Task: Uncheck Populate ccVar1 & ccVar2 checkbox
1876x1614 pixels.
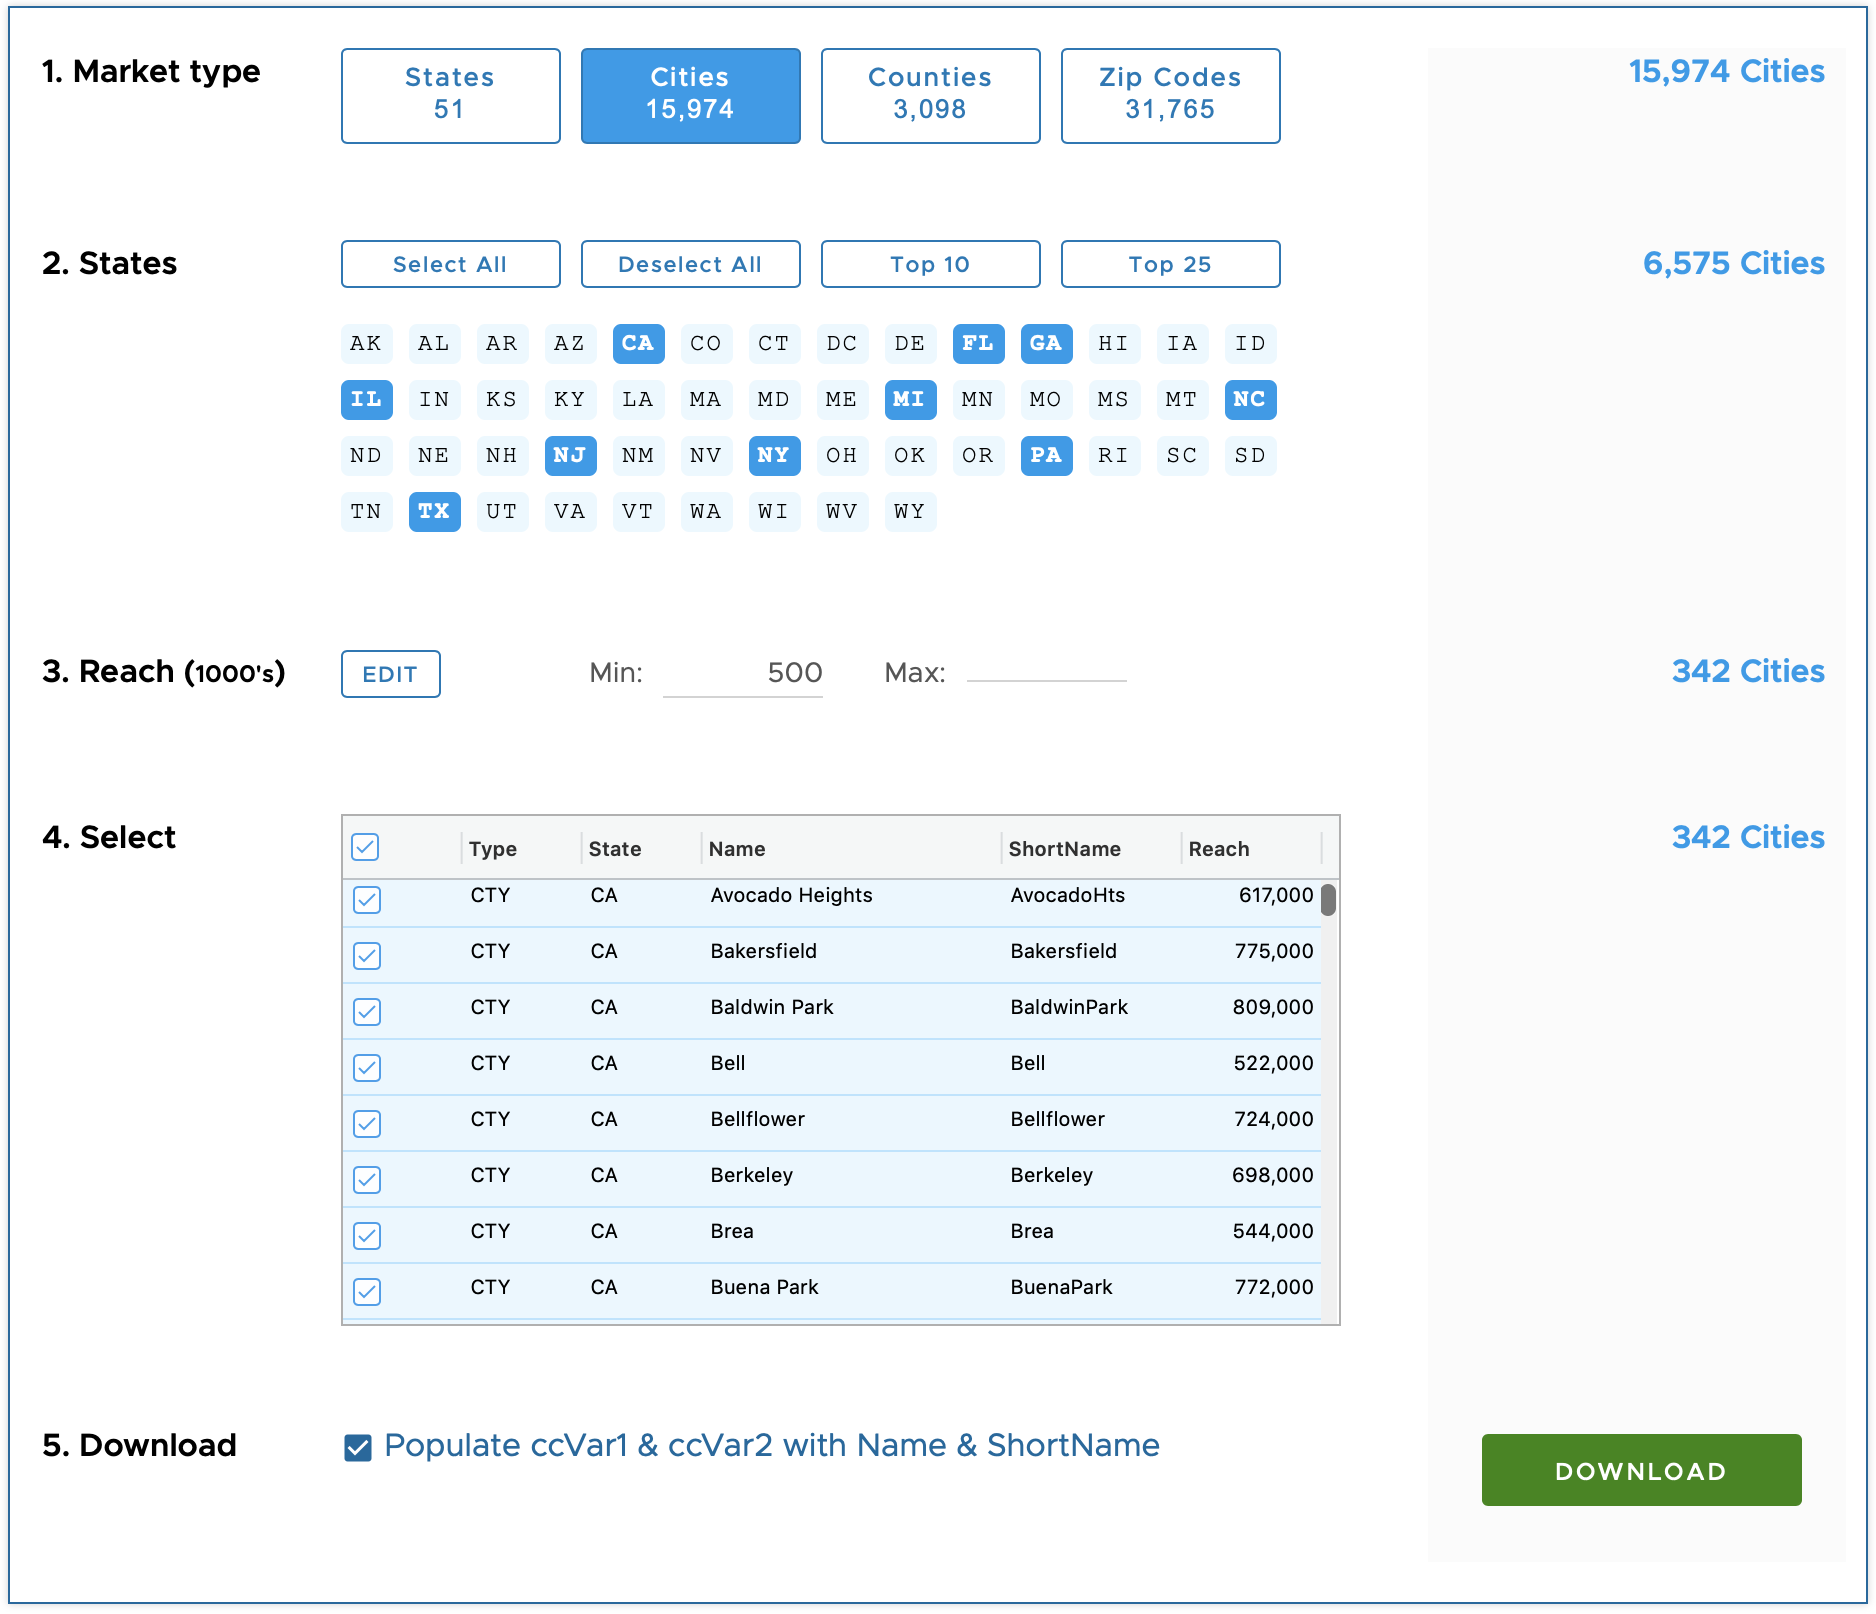Action: pos(358,1447)
